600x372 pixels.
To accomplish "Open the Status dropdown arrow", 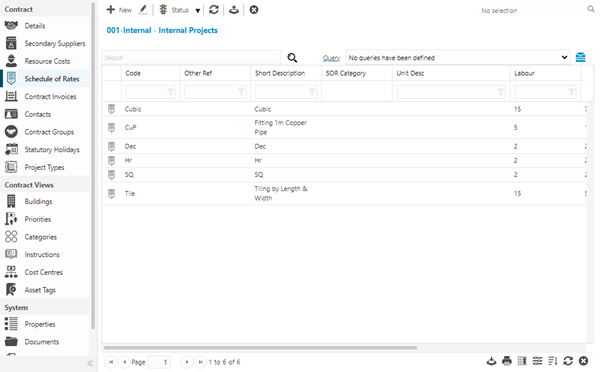I will pyautogui.click(x=197, y=11).
